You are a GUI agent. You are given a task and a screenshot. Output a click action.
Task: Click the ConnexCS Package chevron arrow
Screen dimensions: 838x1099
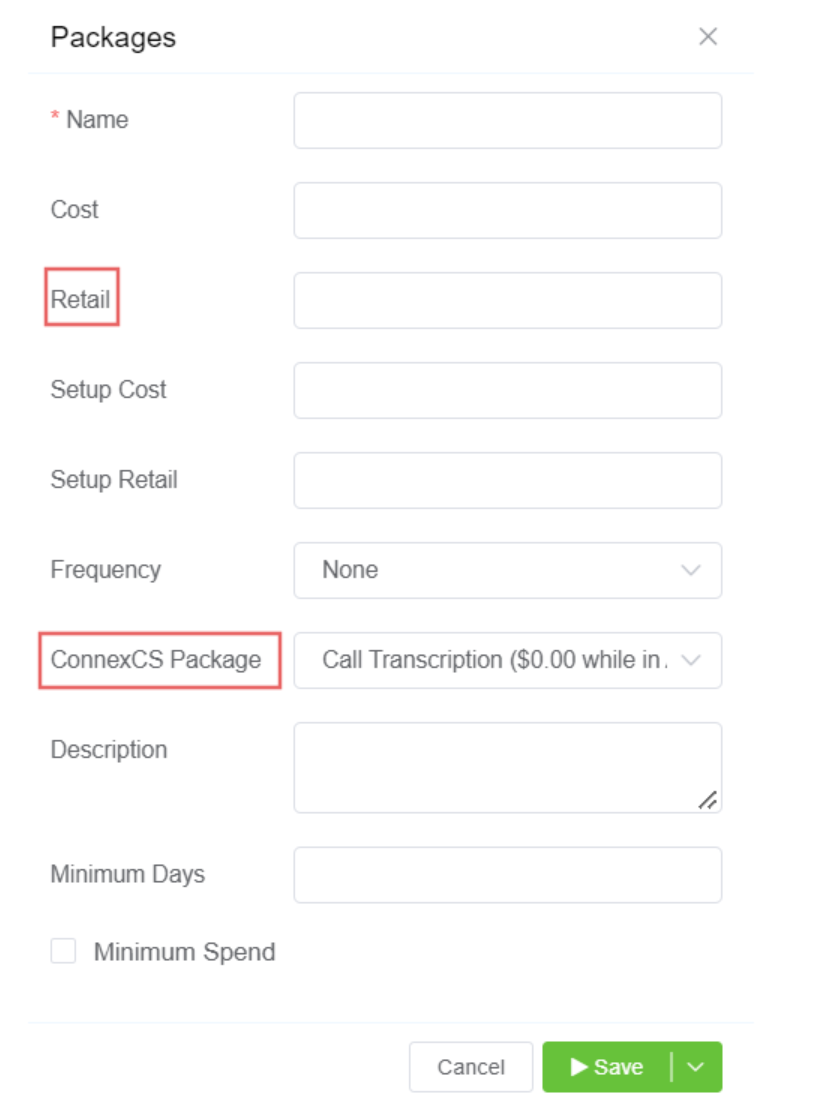[x=690, y=660]
